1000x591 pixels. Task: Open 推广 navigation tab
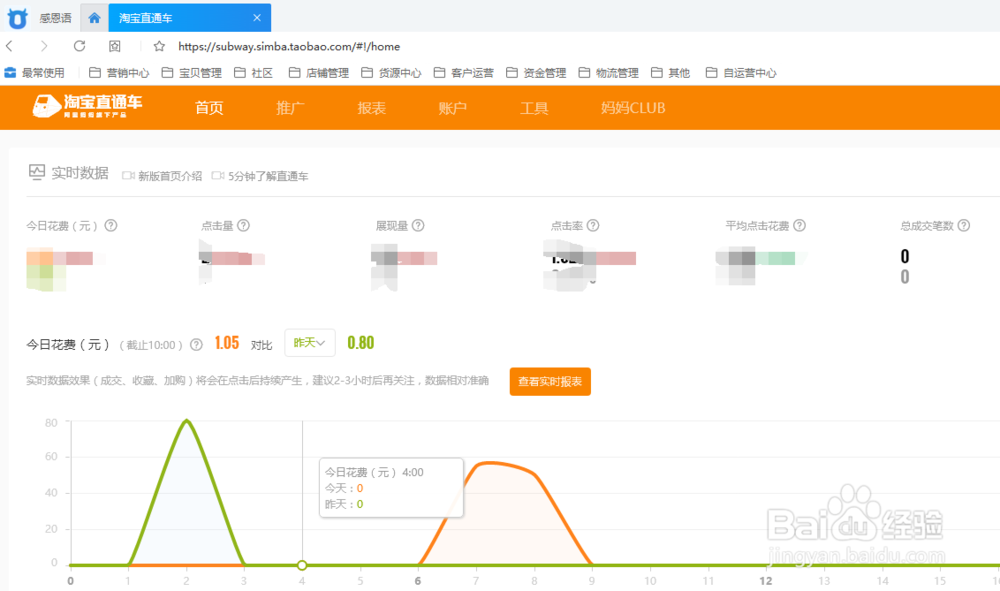pyautogui.click(x=290, y=108)
